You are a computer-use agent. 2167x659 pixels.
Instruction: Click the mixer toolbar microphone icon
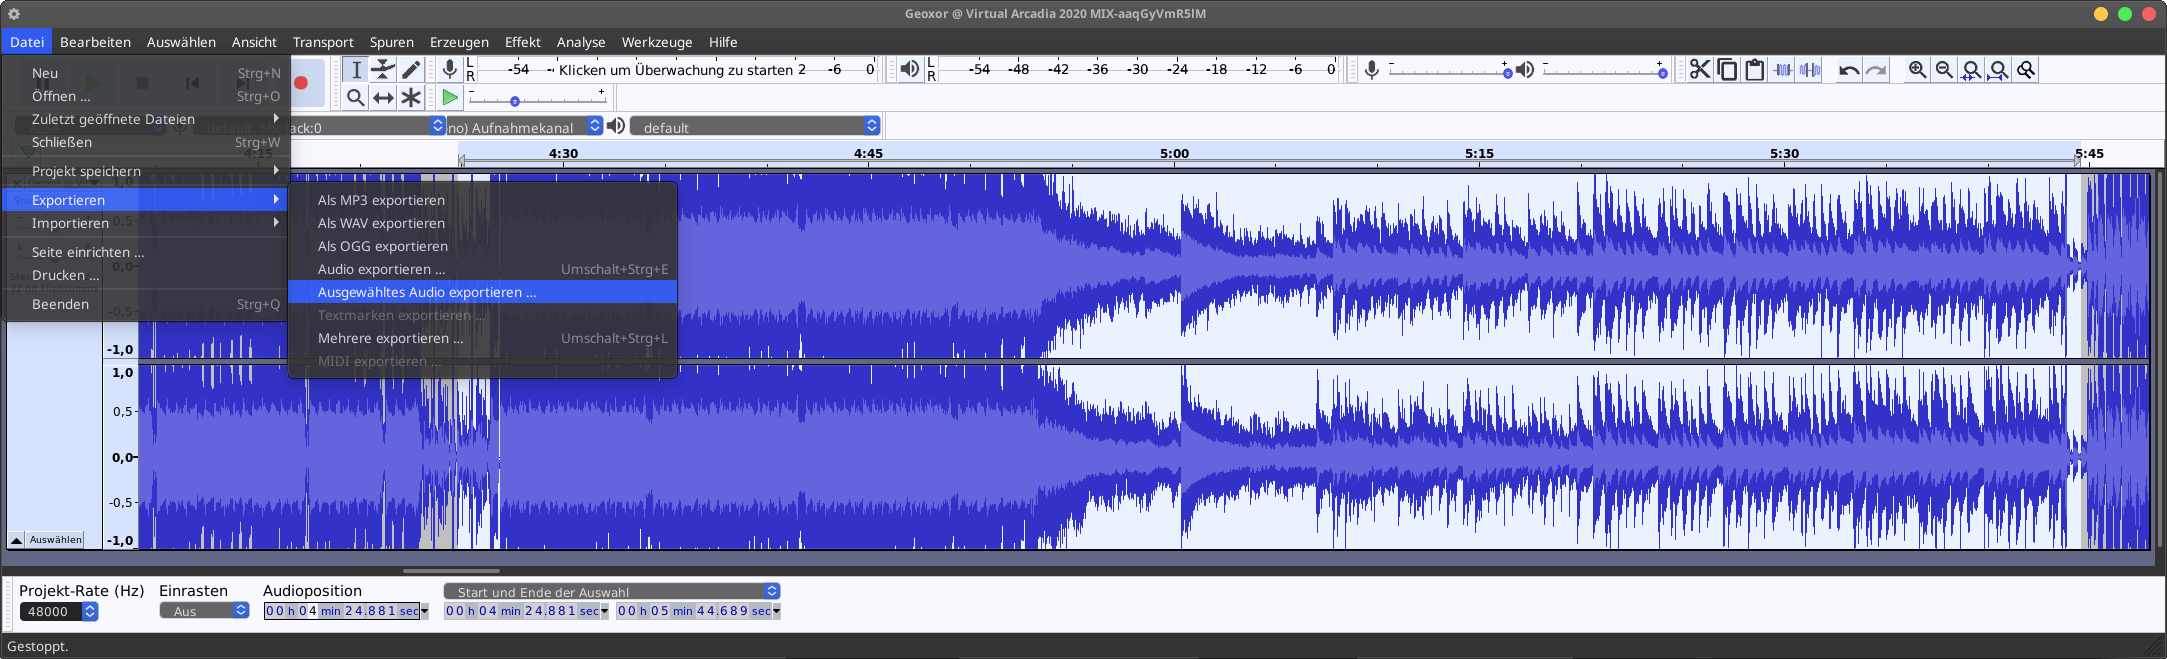(x=1372, y=69)
